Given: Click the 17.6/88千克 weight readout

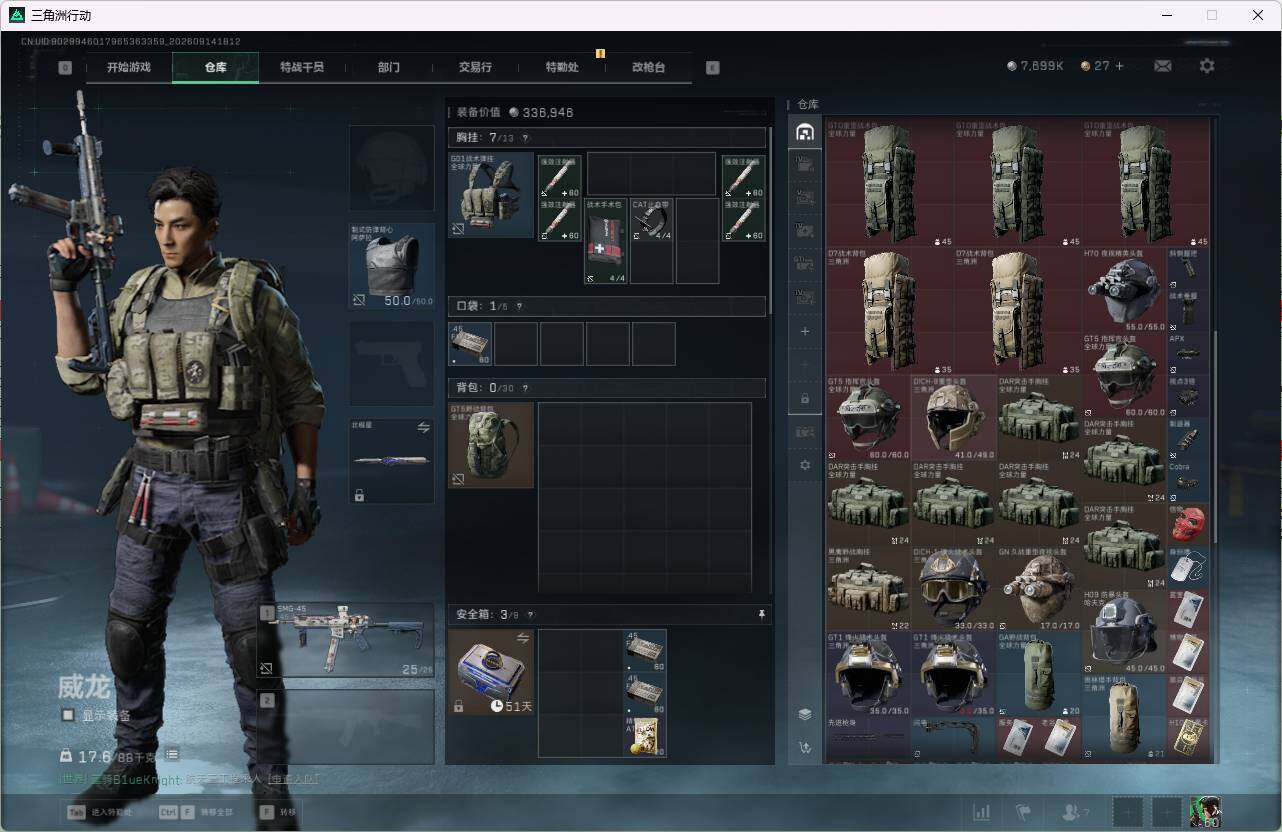Looking at the screenshot, I should 110,756.
